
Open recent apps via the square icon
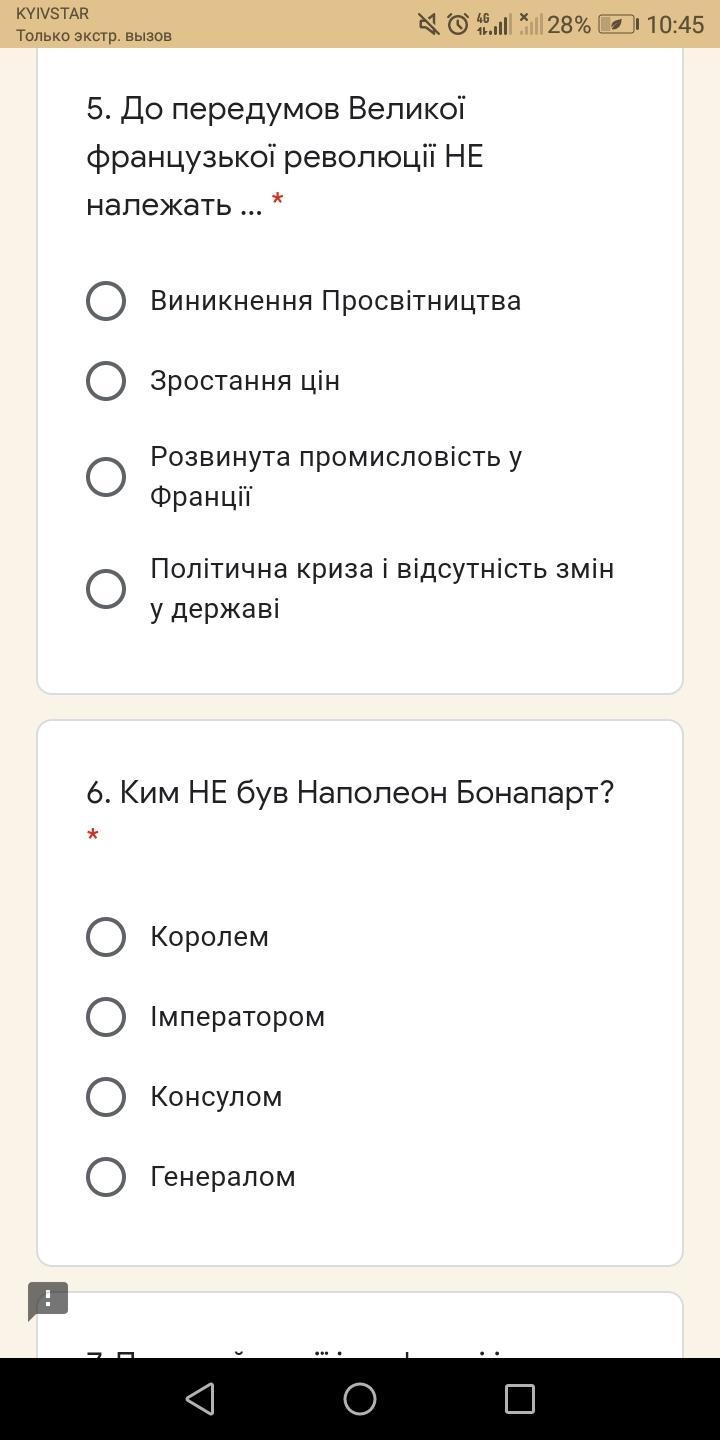point(520,1398)
